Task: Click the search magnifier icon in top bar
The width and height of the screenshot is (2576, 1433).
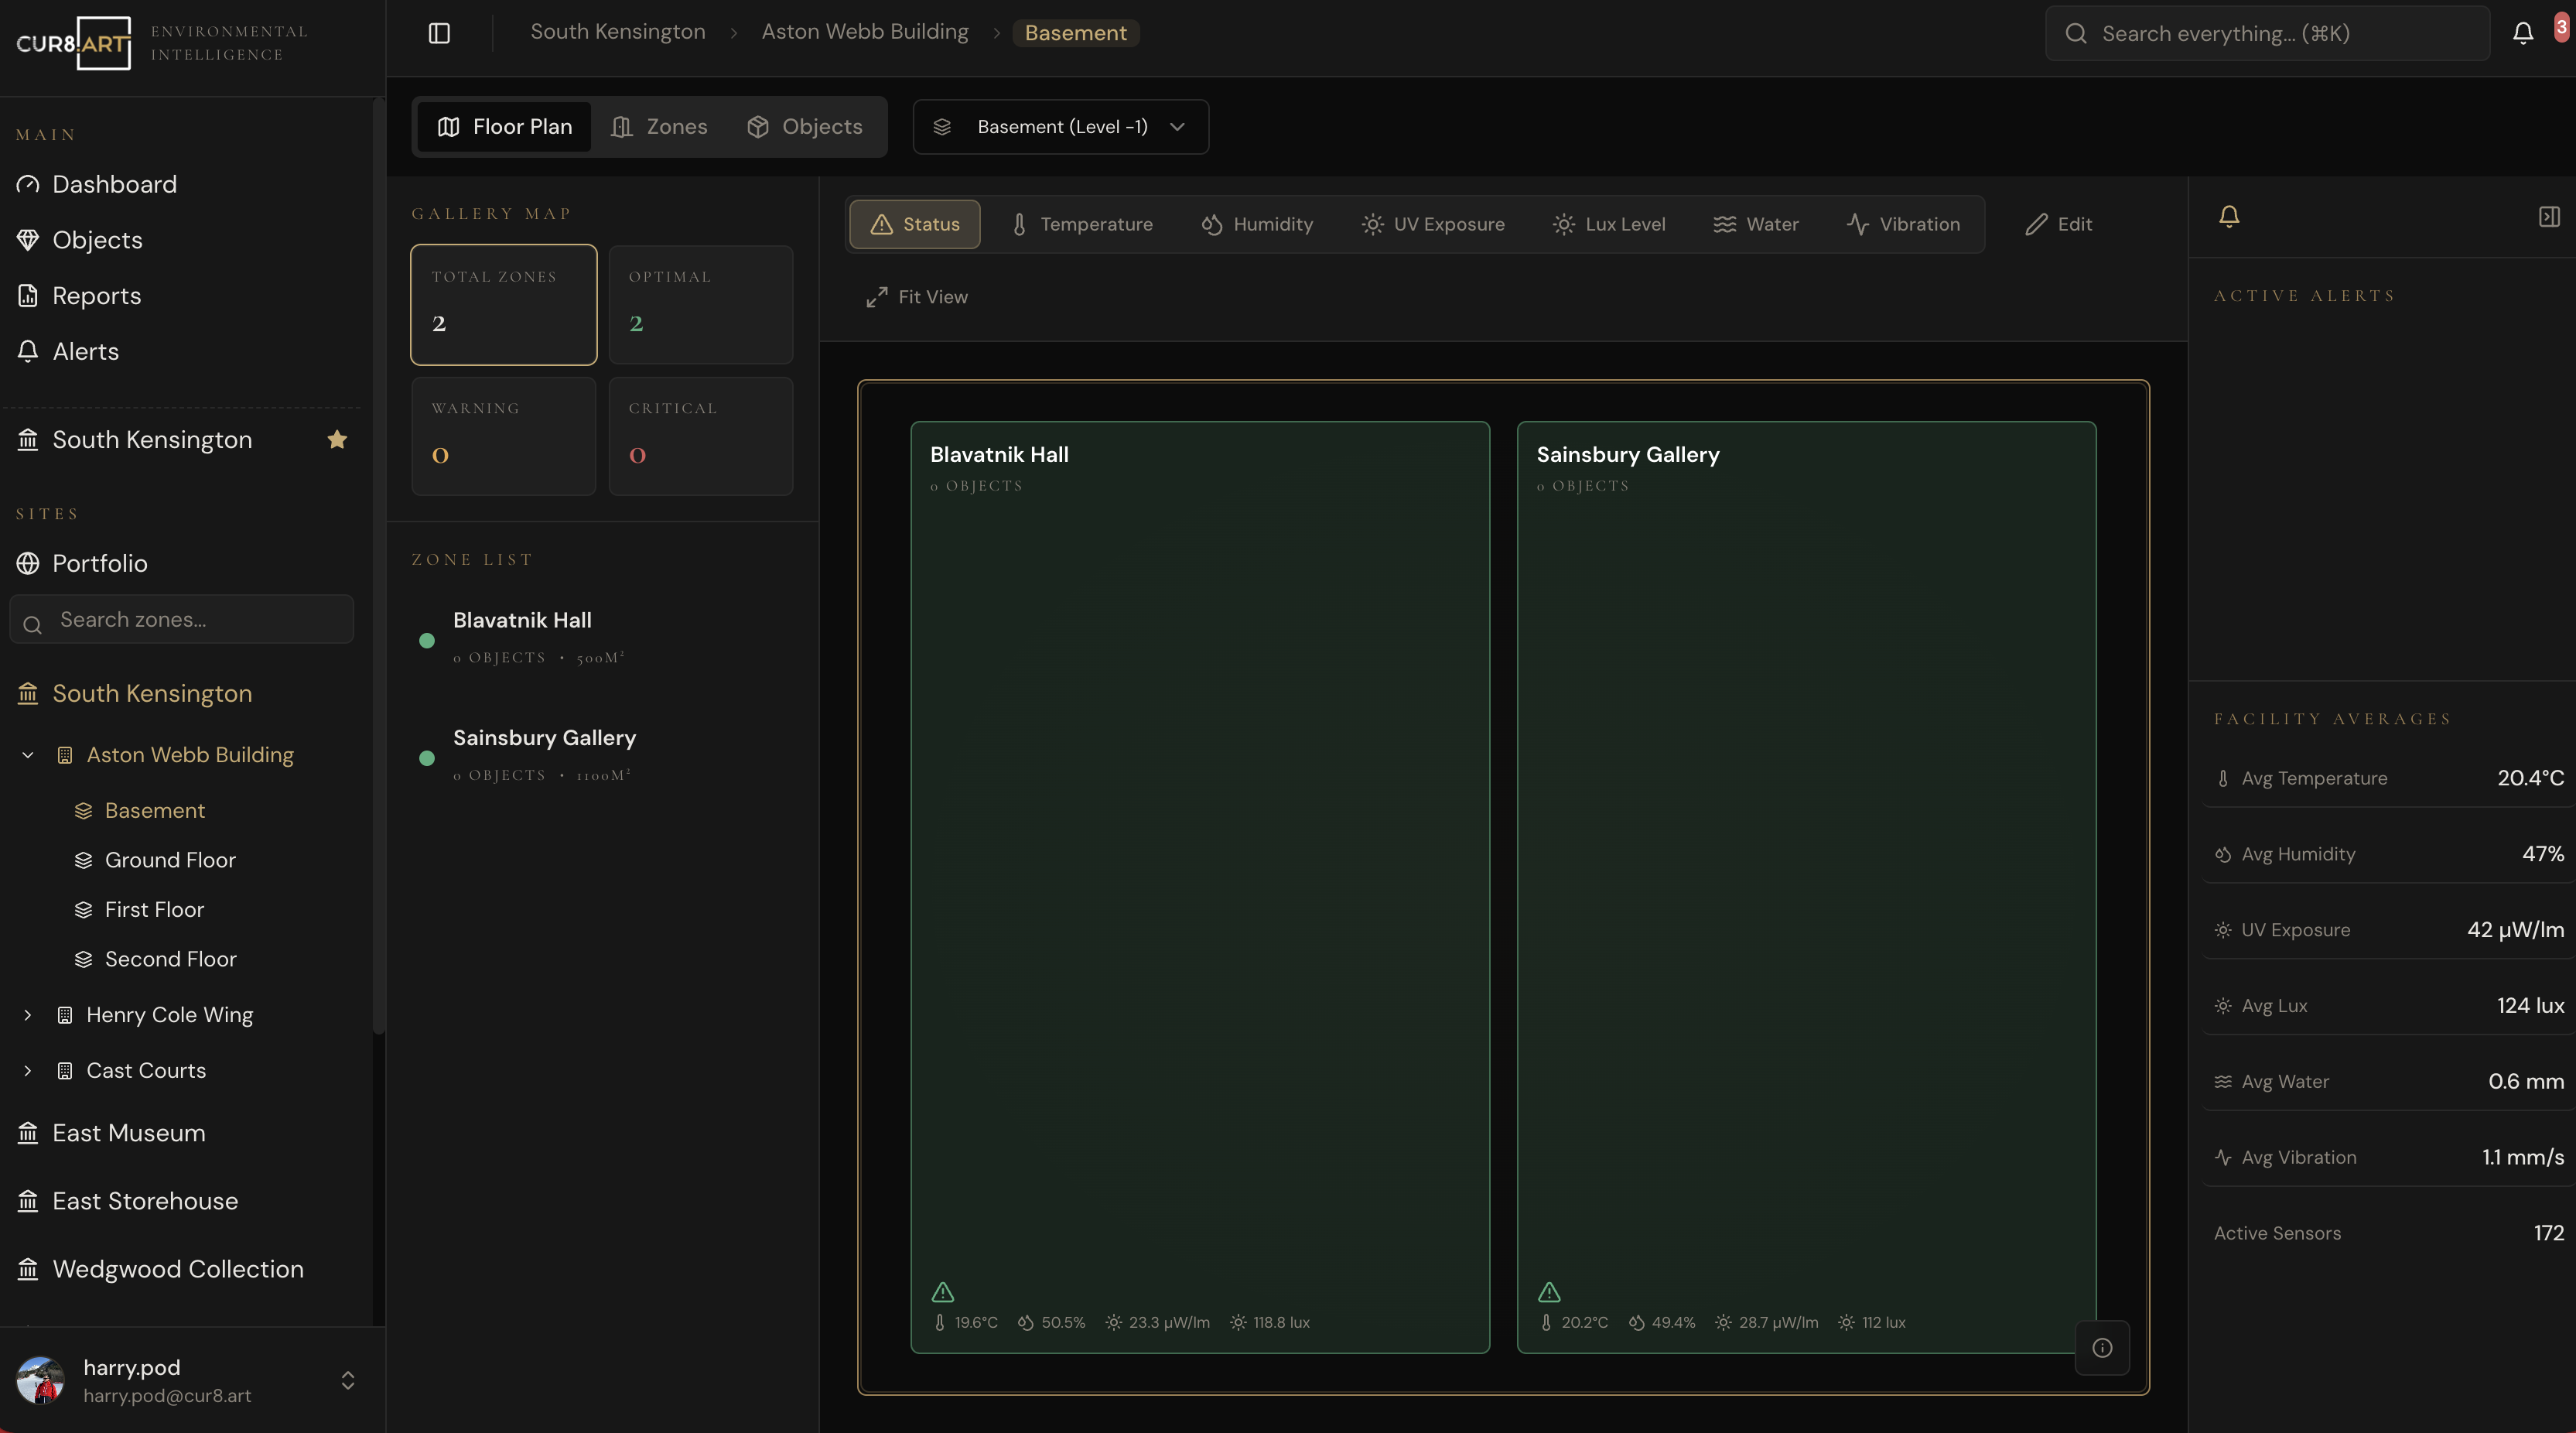Action: 2076,33
